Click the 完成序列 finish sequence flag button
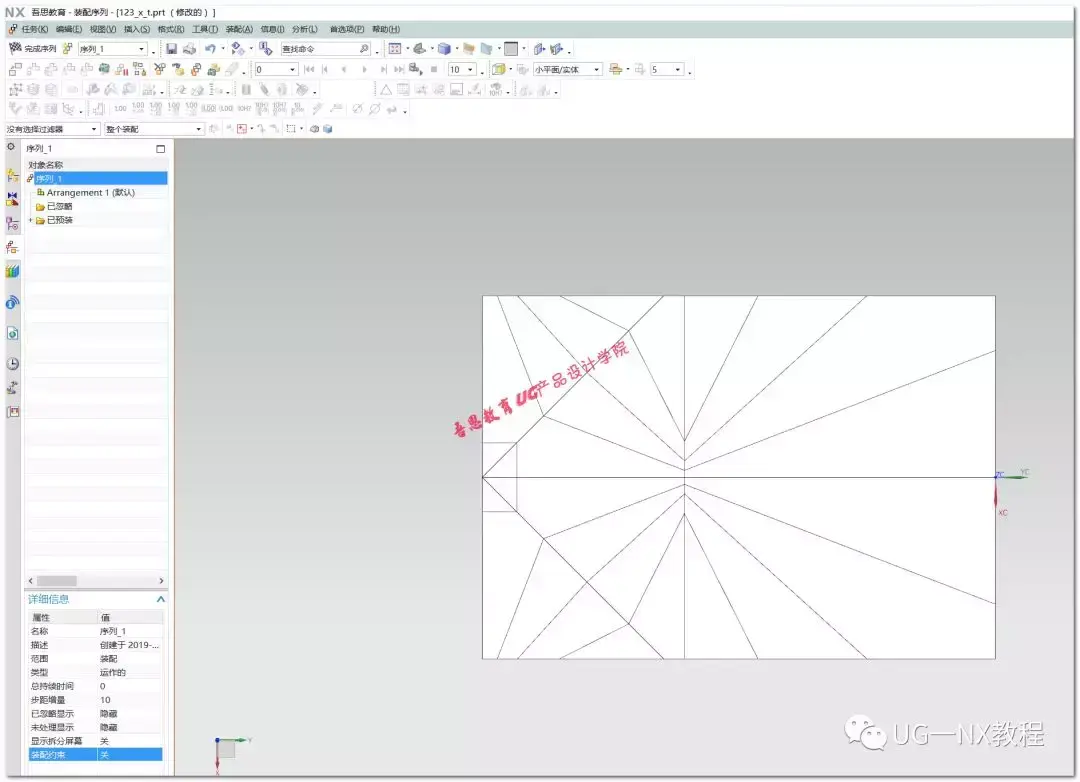 pos(32,48)
